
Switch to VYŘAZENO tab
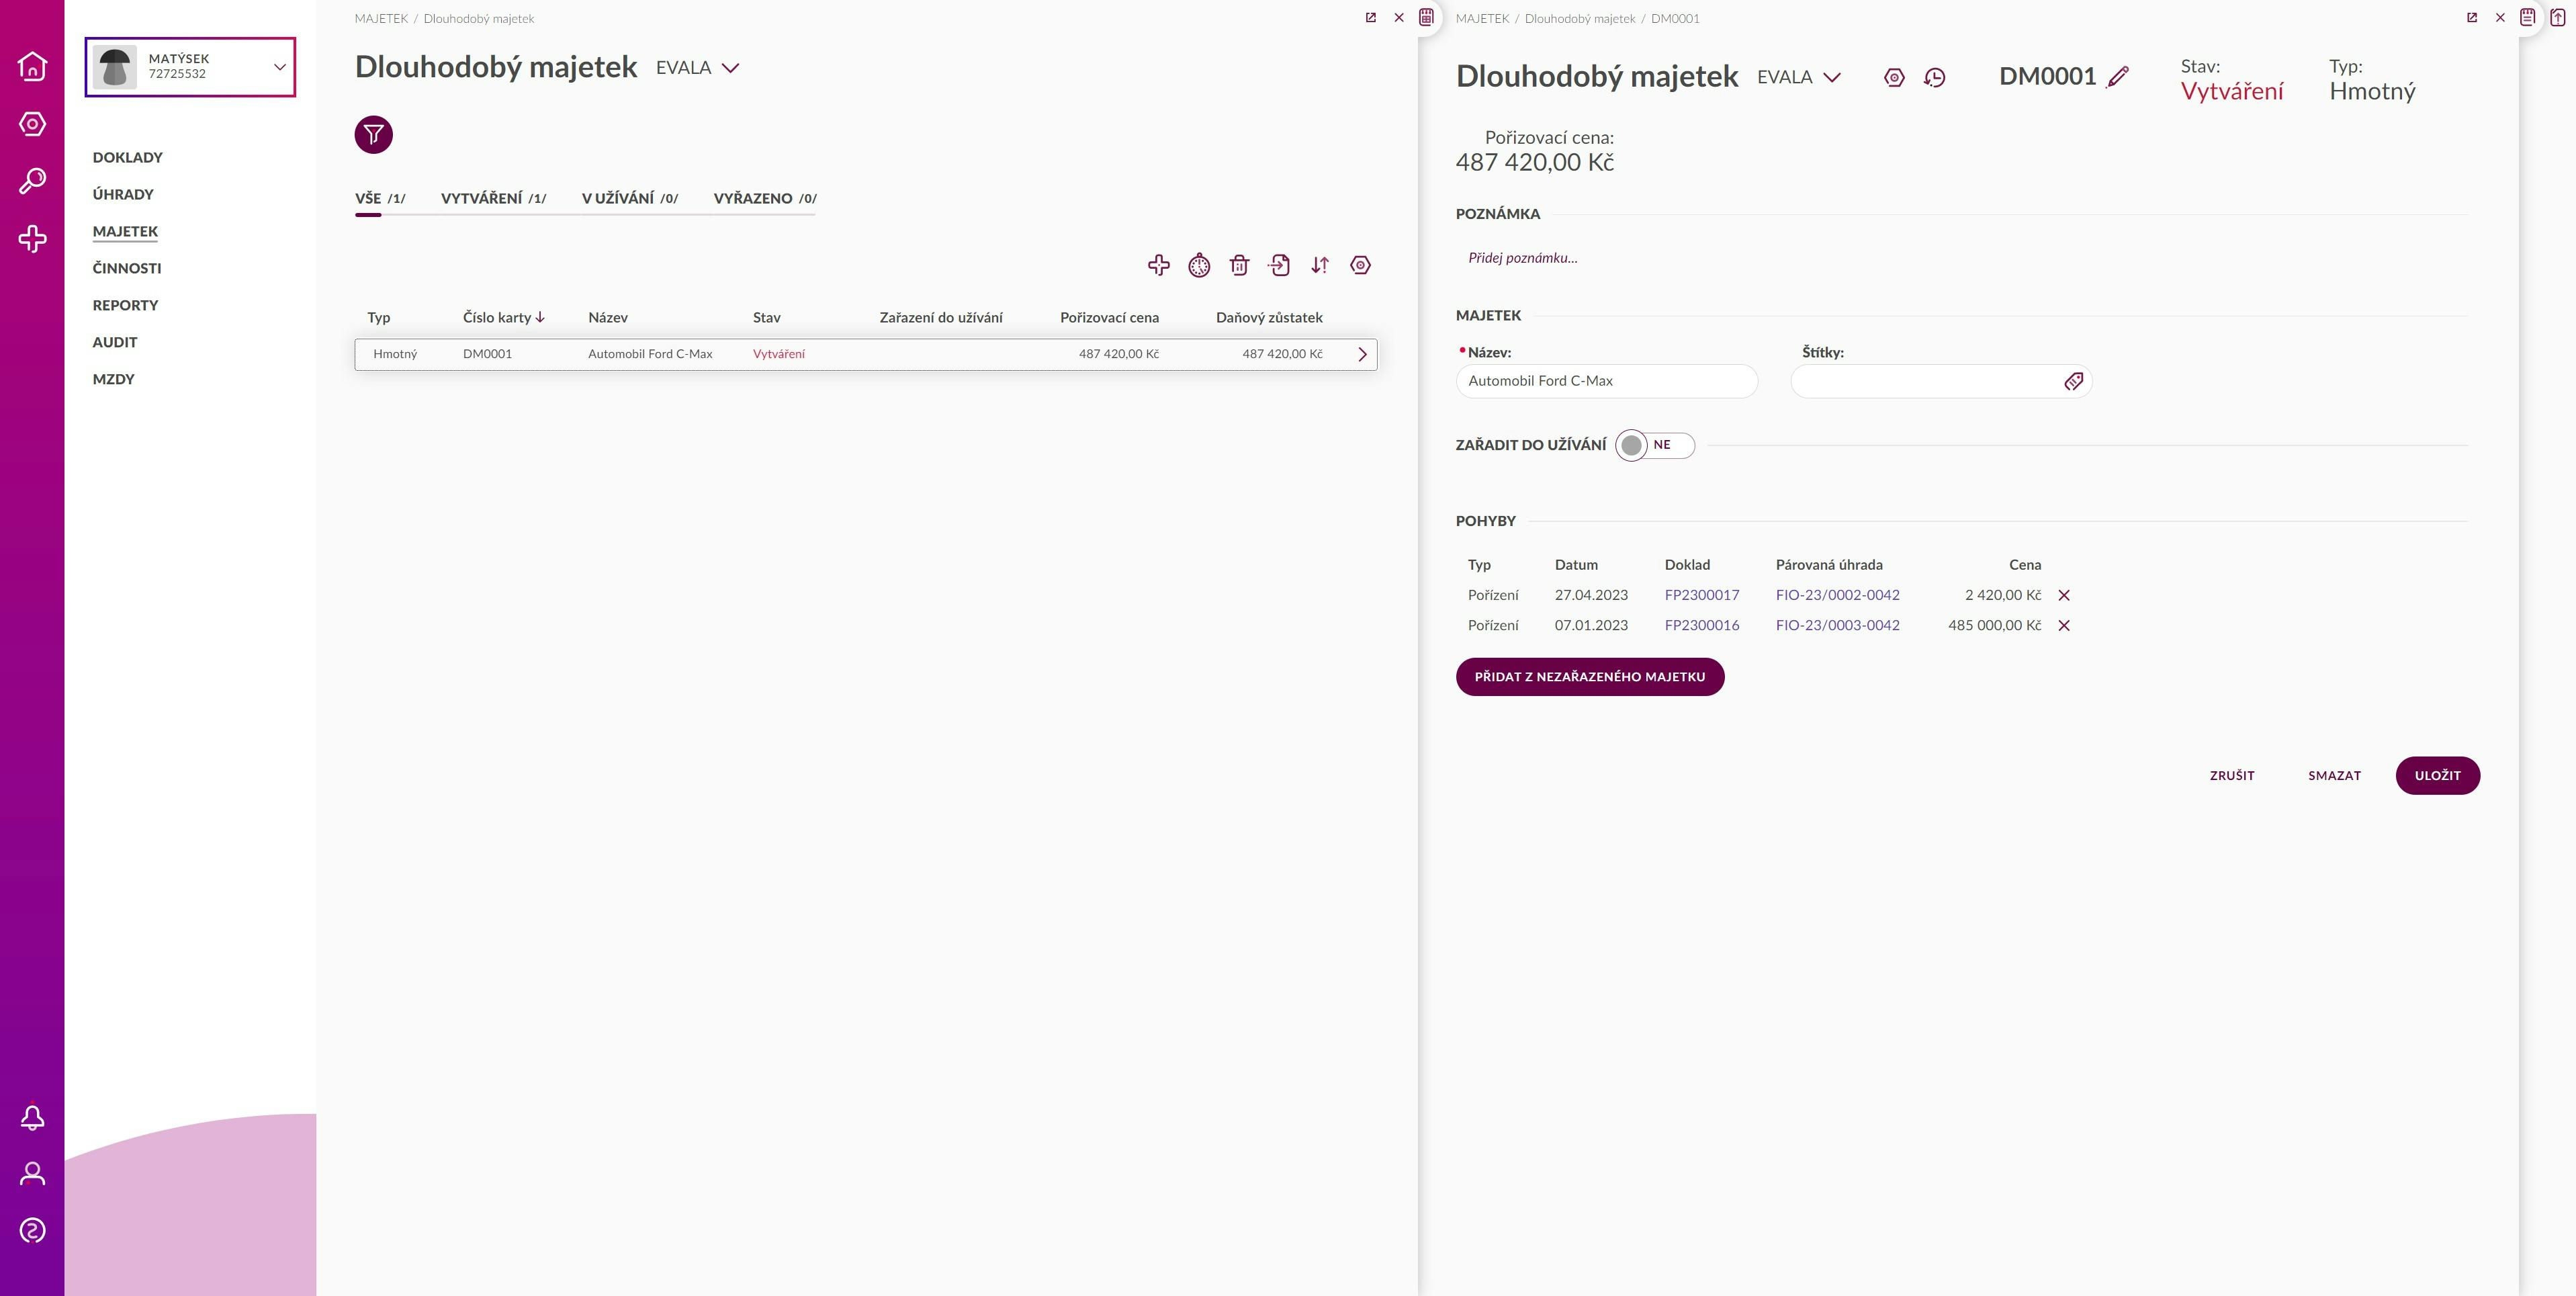click(x=764, y=198)
